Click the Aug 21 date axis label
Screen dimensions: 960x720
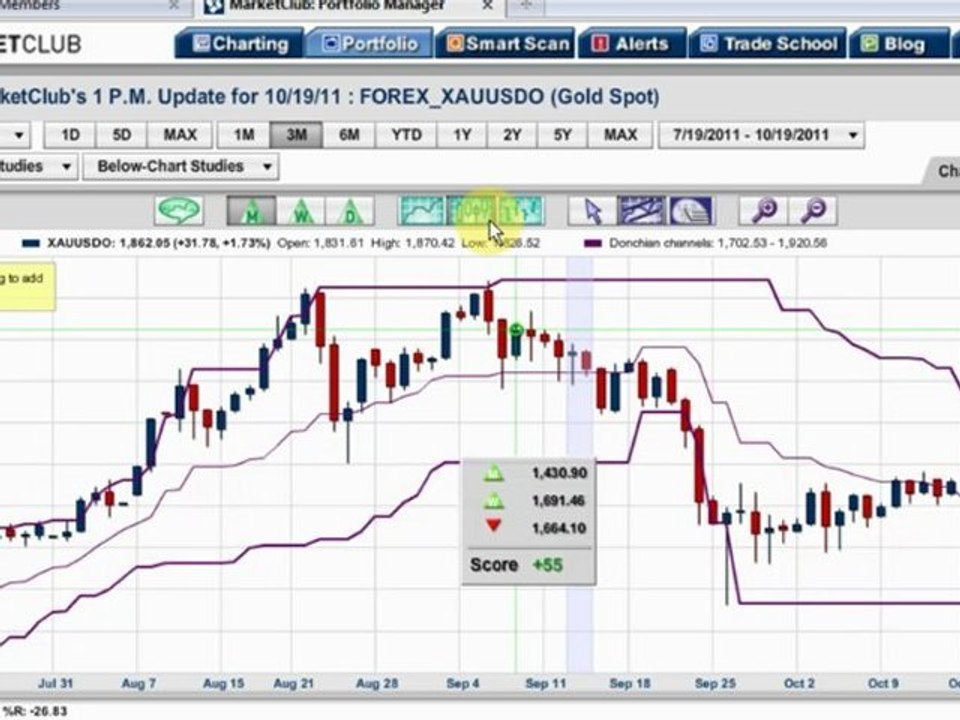point(293,683)
